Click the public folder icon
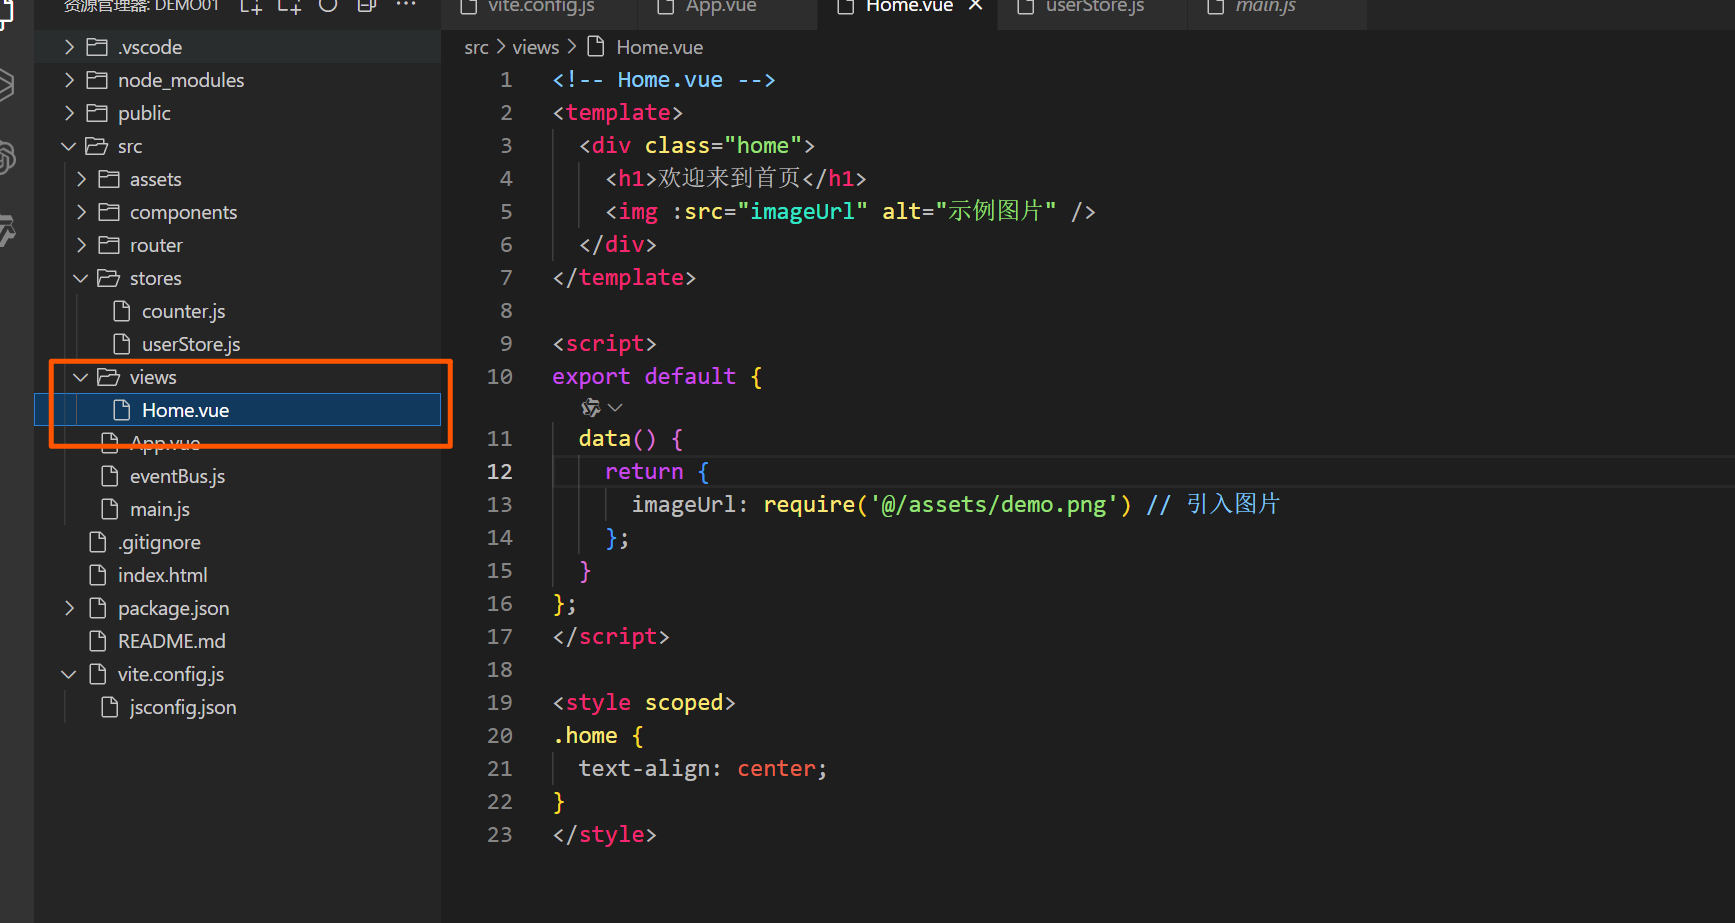Viewport: 1735px width, 923px height. [x=97, y=113]
